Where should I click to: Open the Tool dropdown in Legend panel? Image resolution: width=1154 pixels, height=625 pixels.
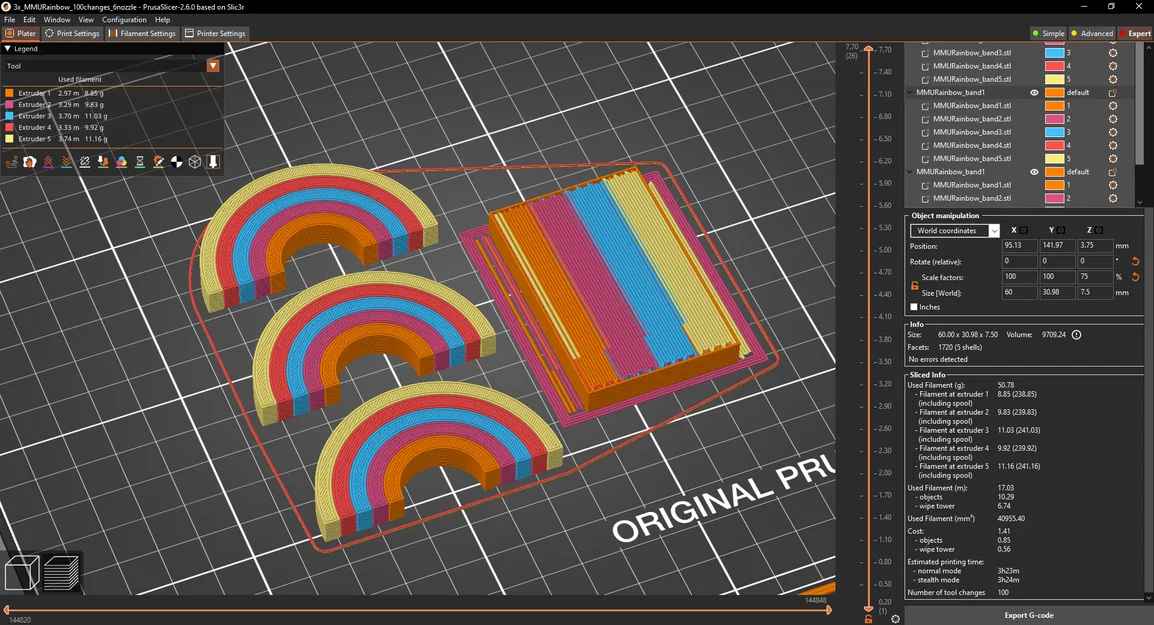coord(211,66)
